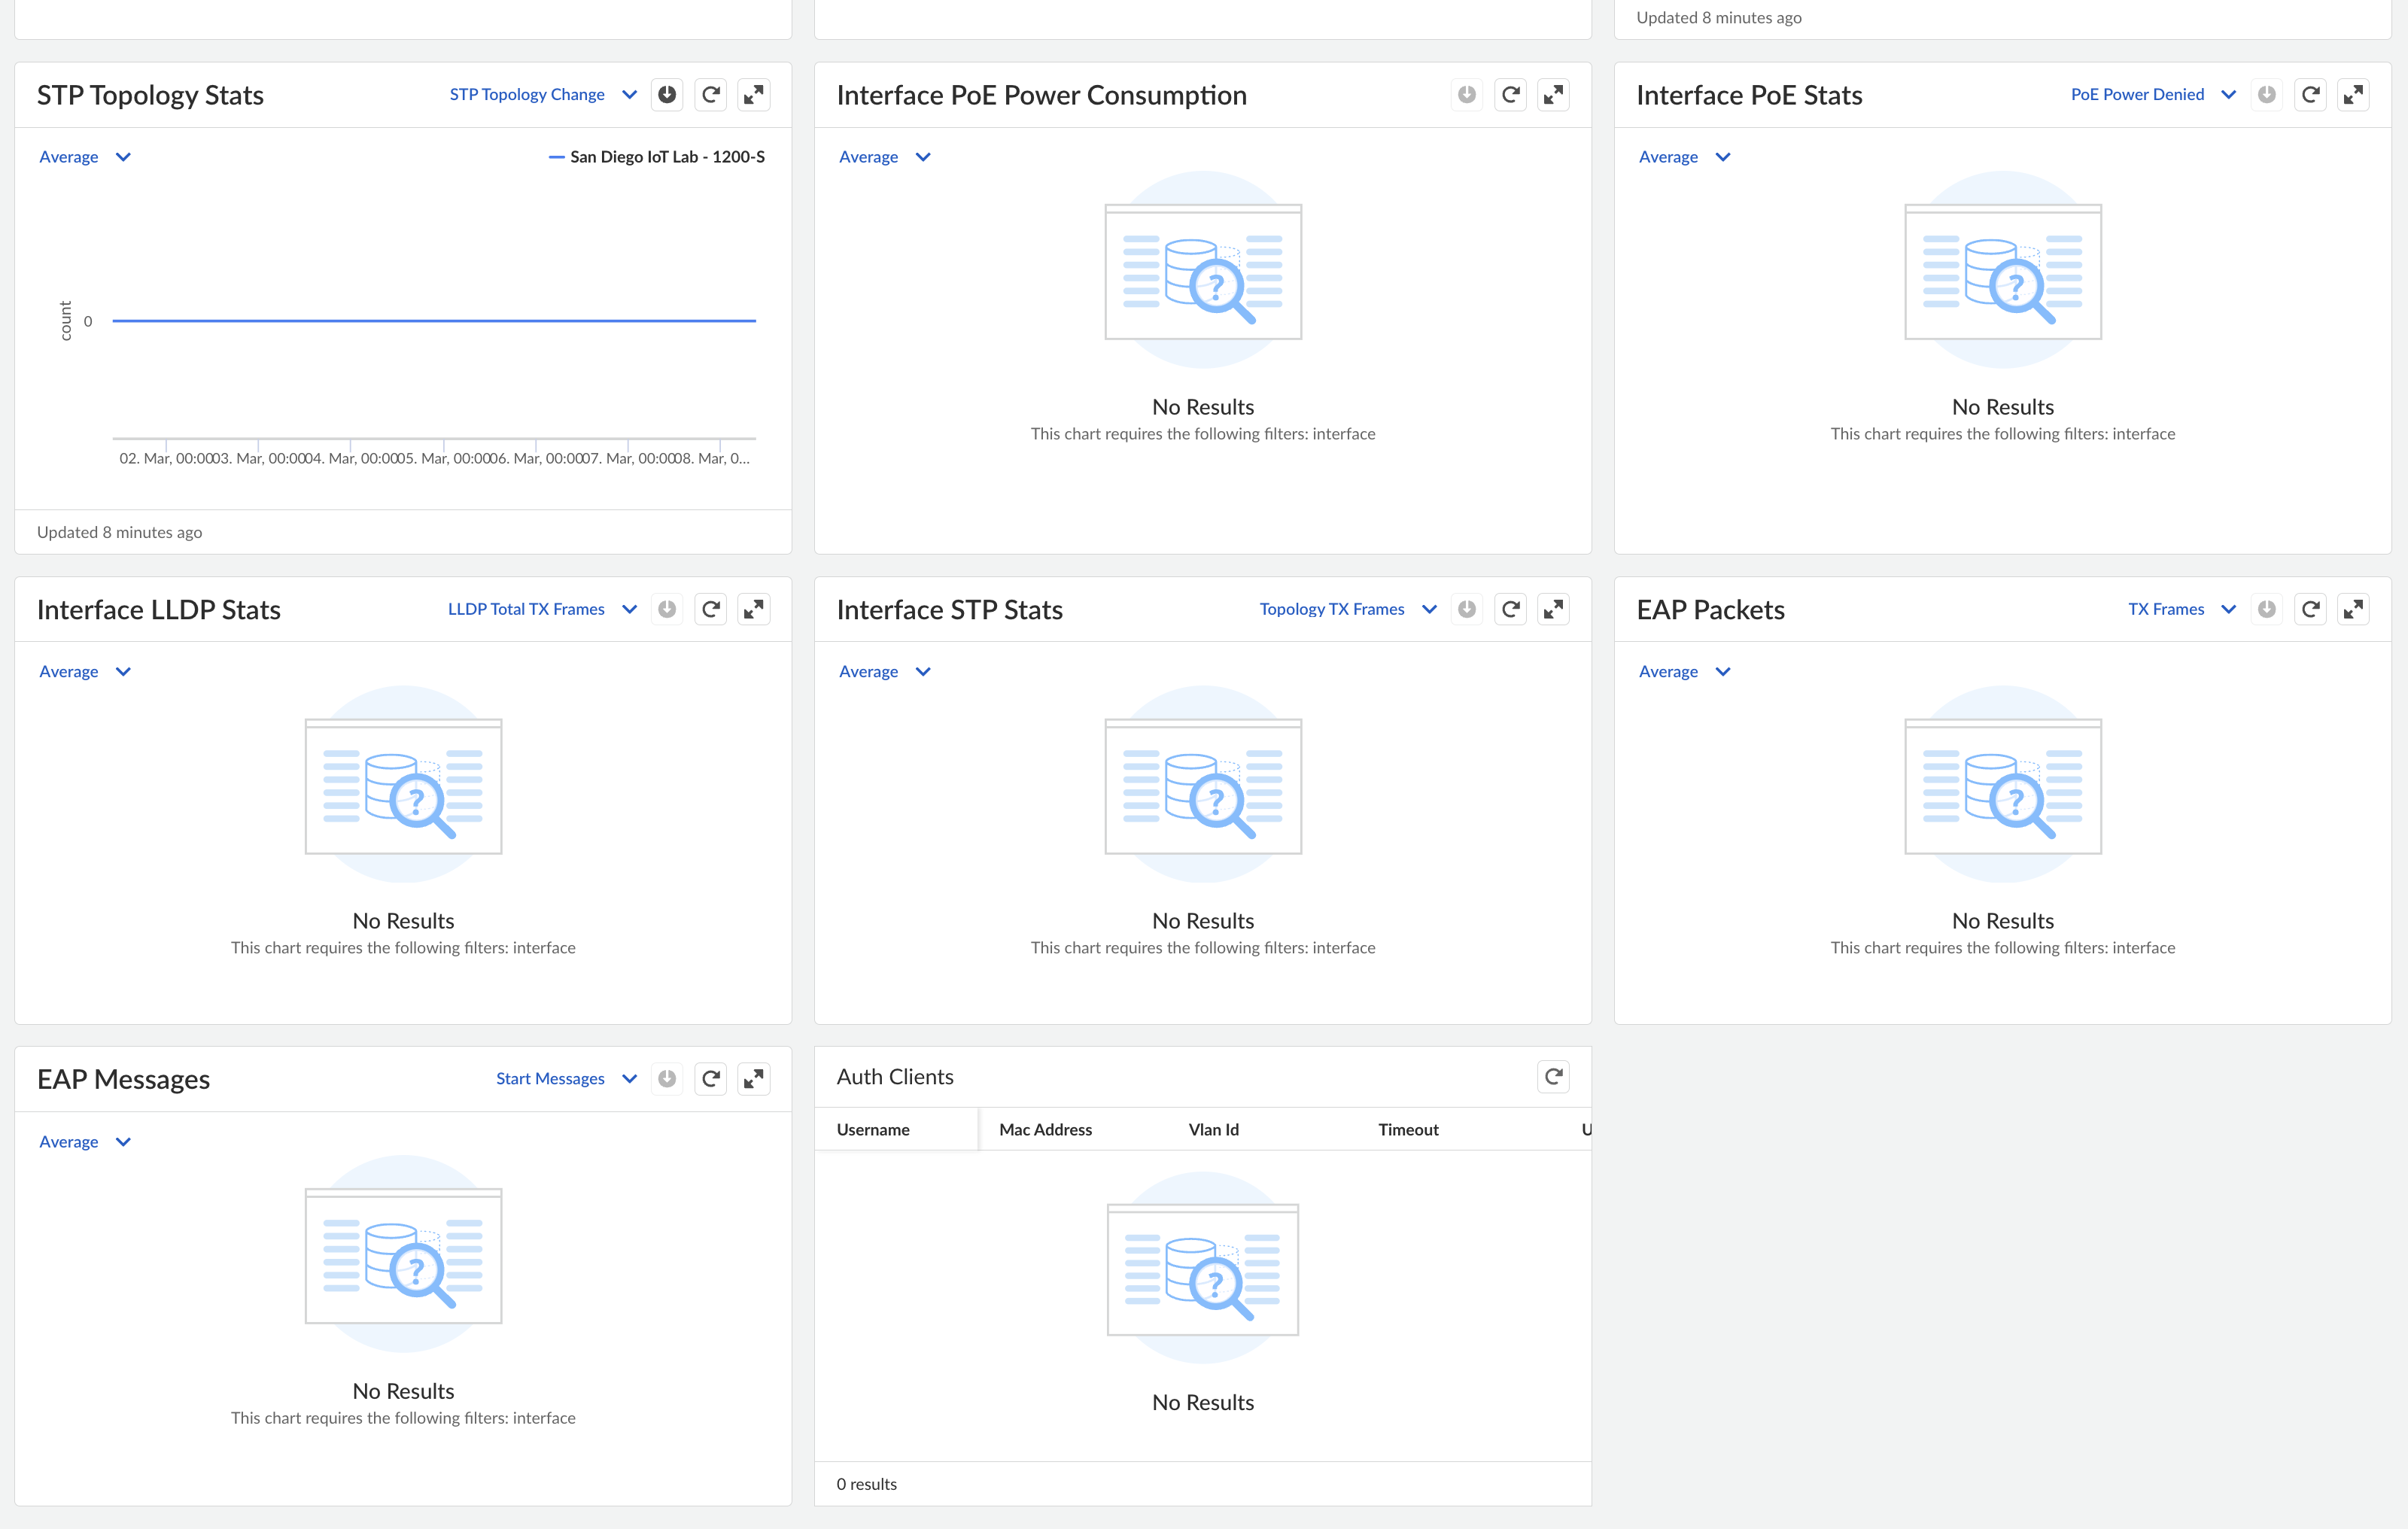This screenshot has height=1529, width=2408.
Task: Open Average dropdown in EAP Packets
Action: 1683,672
